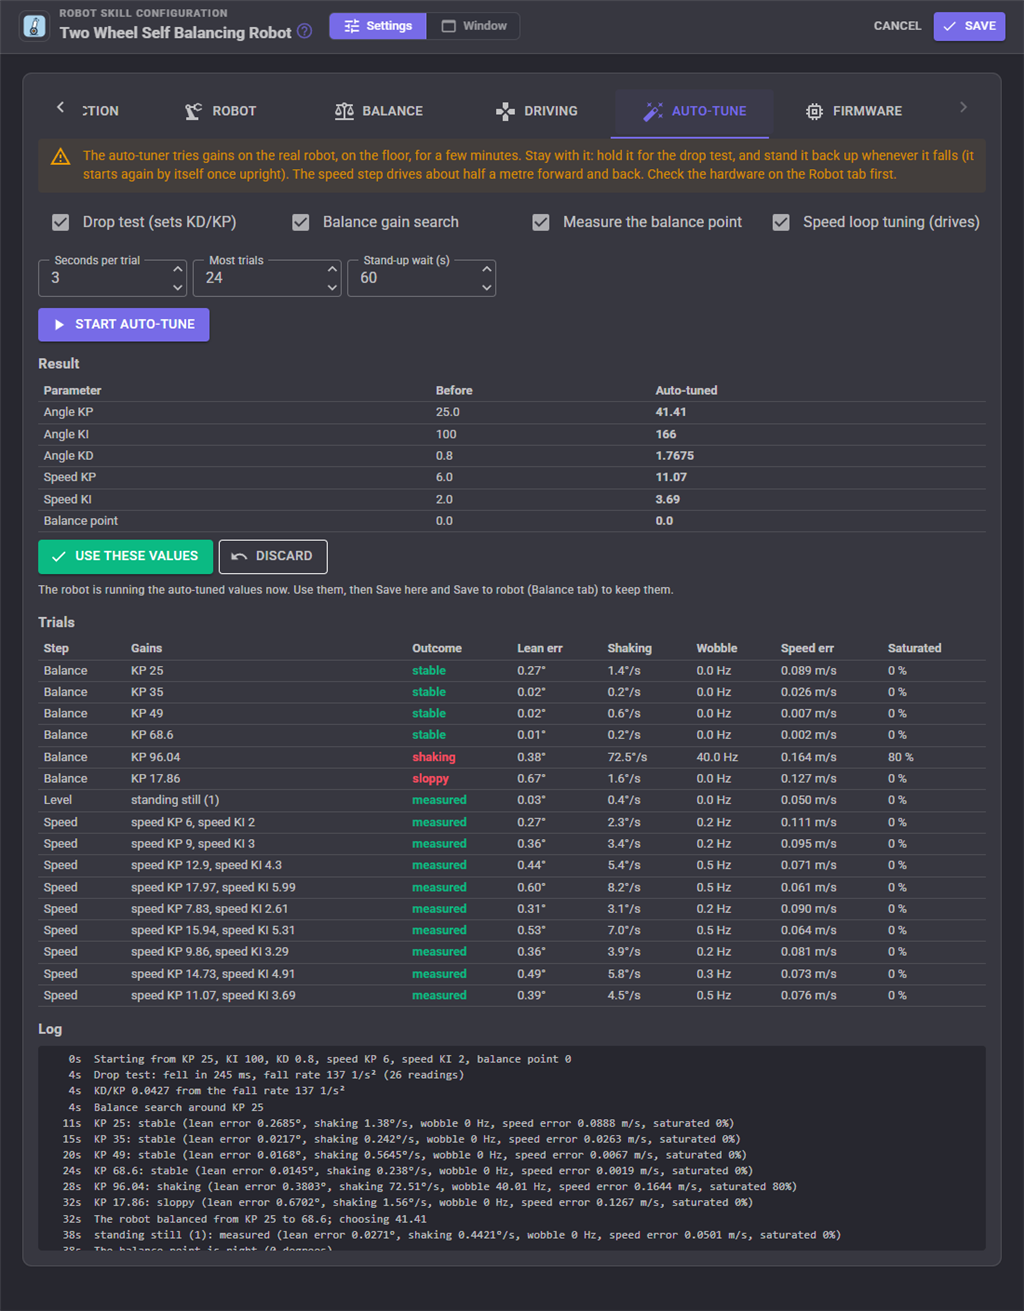Click the robot skill logo icon
Viewport: 1024px width, 1311px height.
35,26
